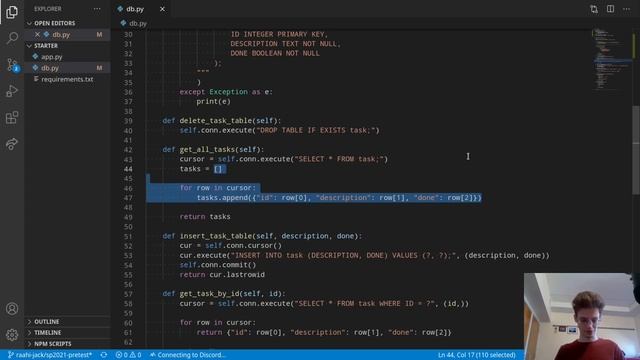The height and width of the screenshot is (360, 640).
Task: Open the Explorer view in activity bar
Action: tap(12, 12)
